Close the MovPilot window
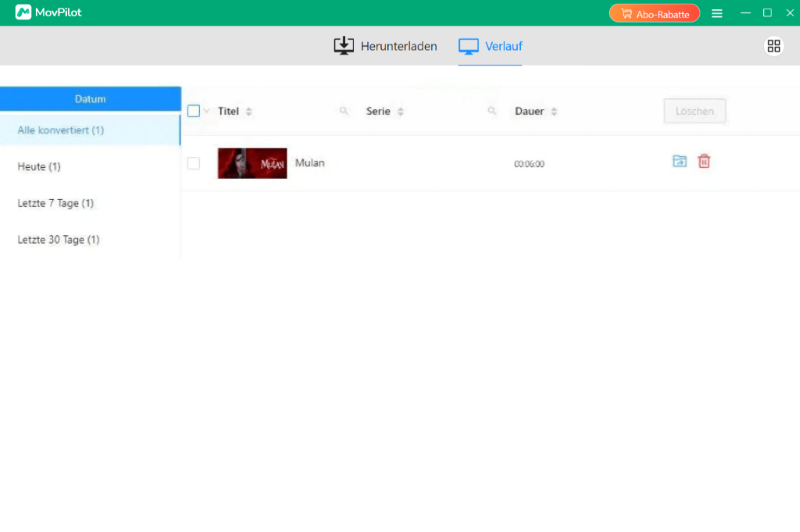The width and height of the screenshot is (800, 532). coord(790,13)
